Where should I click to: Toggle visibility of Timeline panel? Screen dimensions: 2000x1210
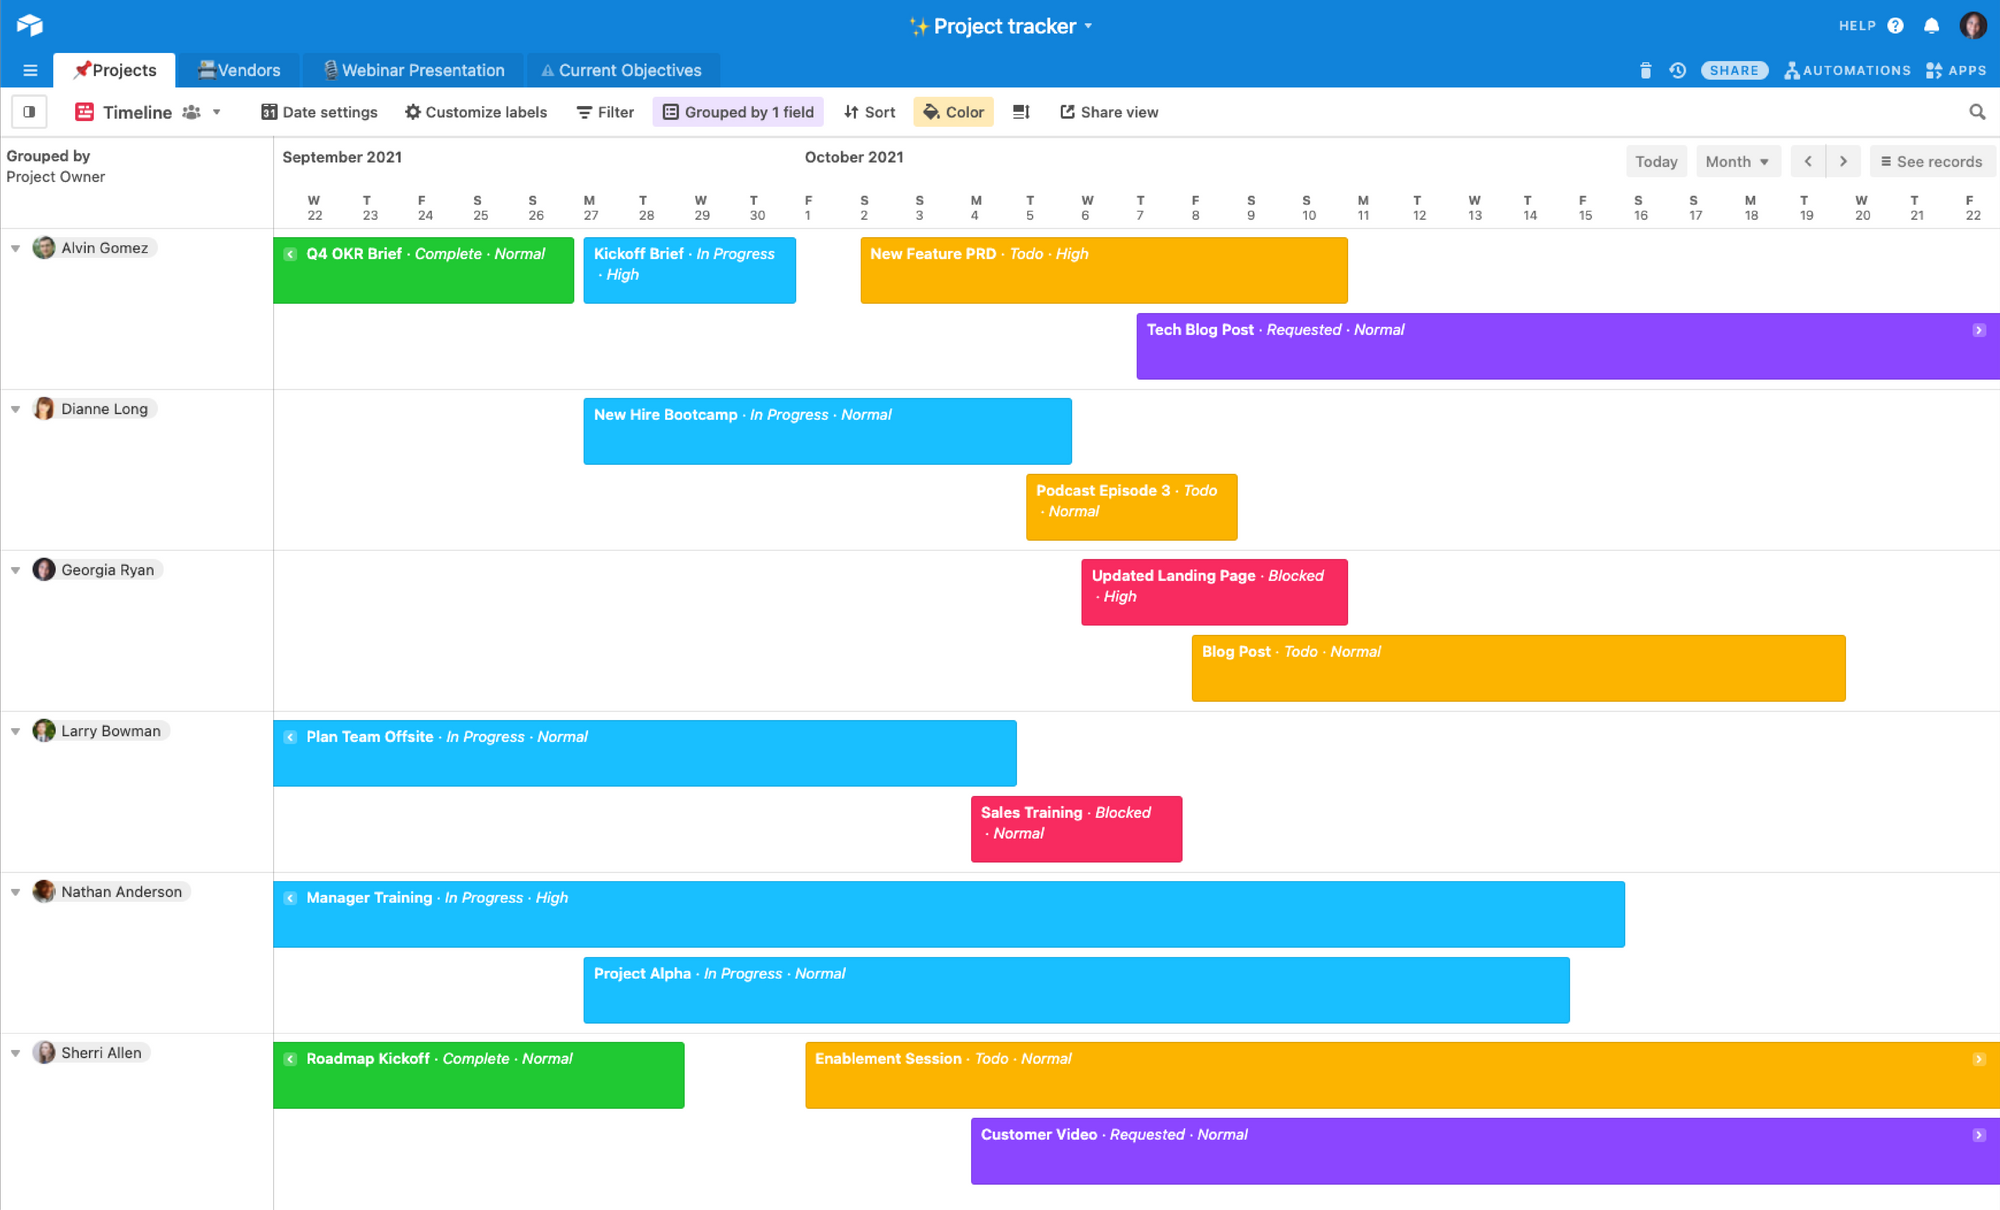[29, 111]
